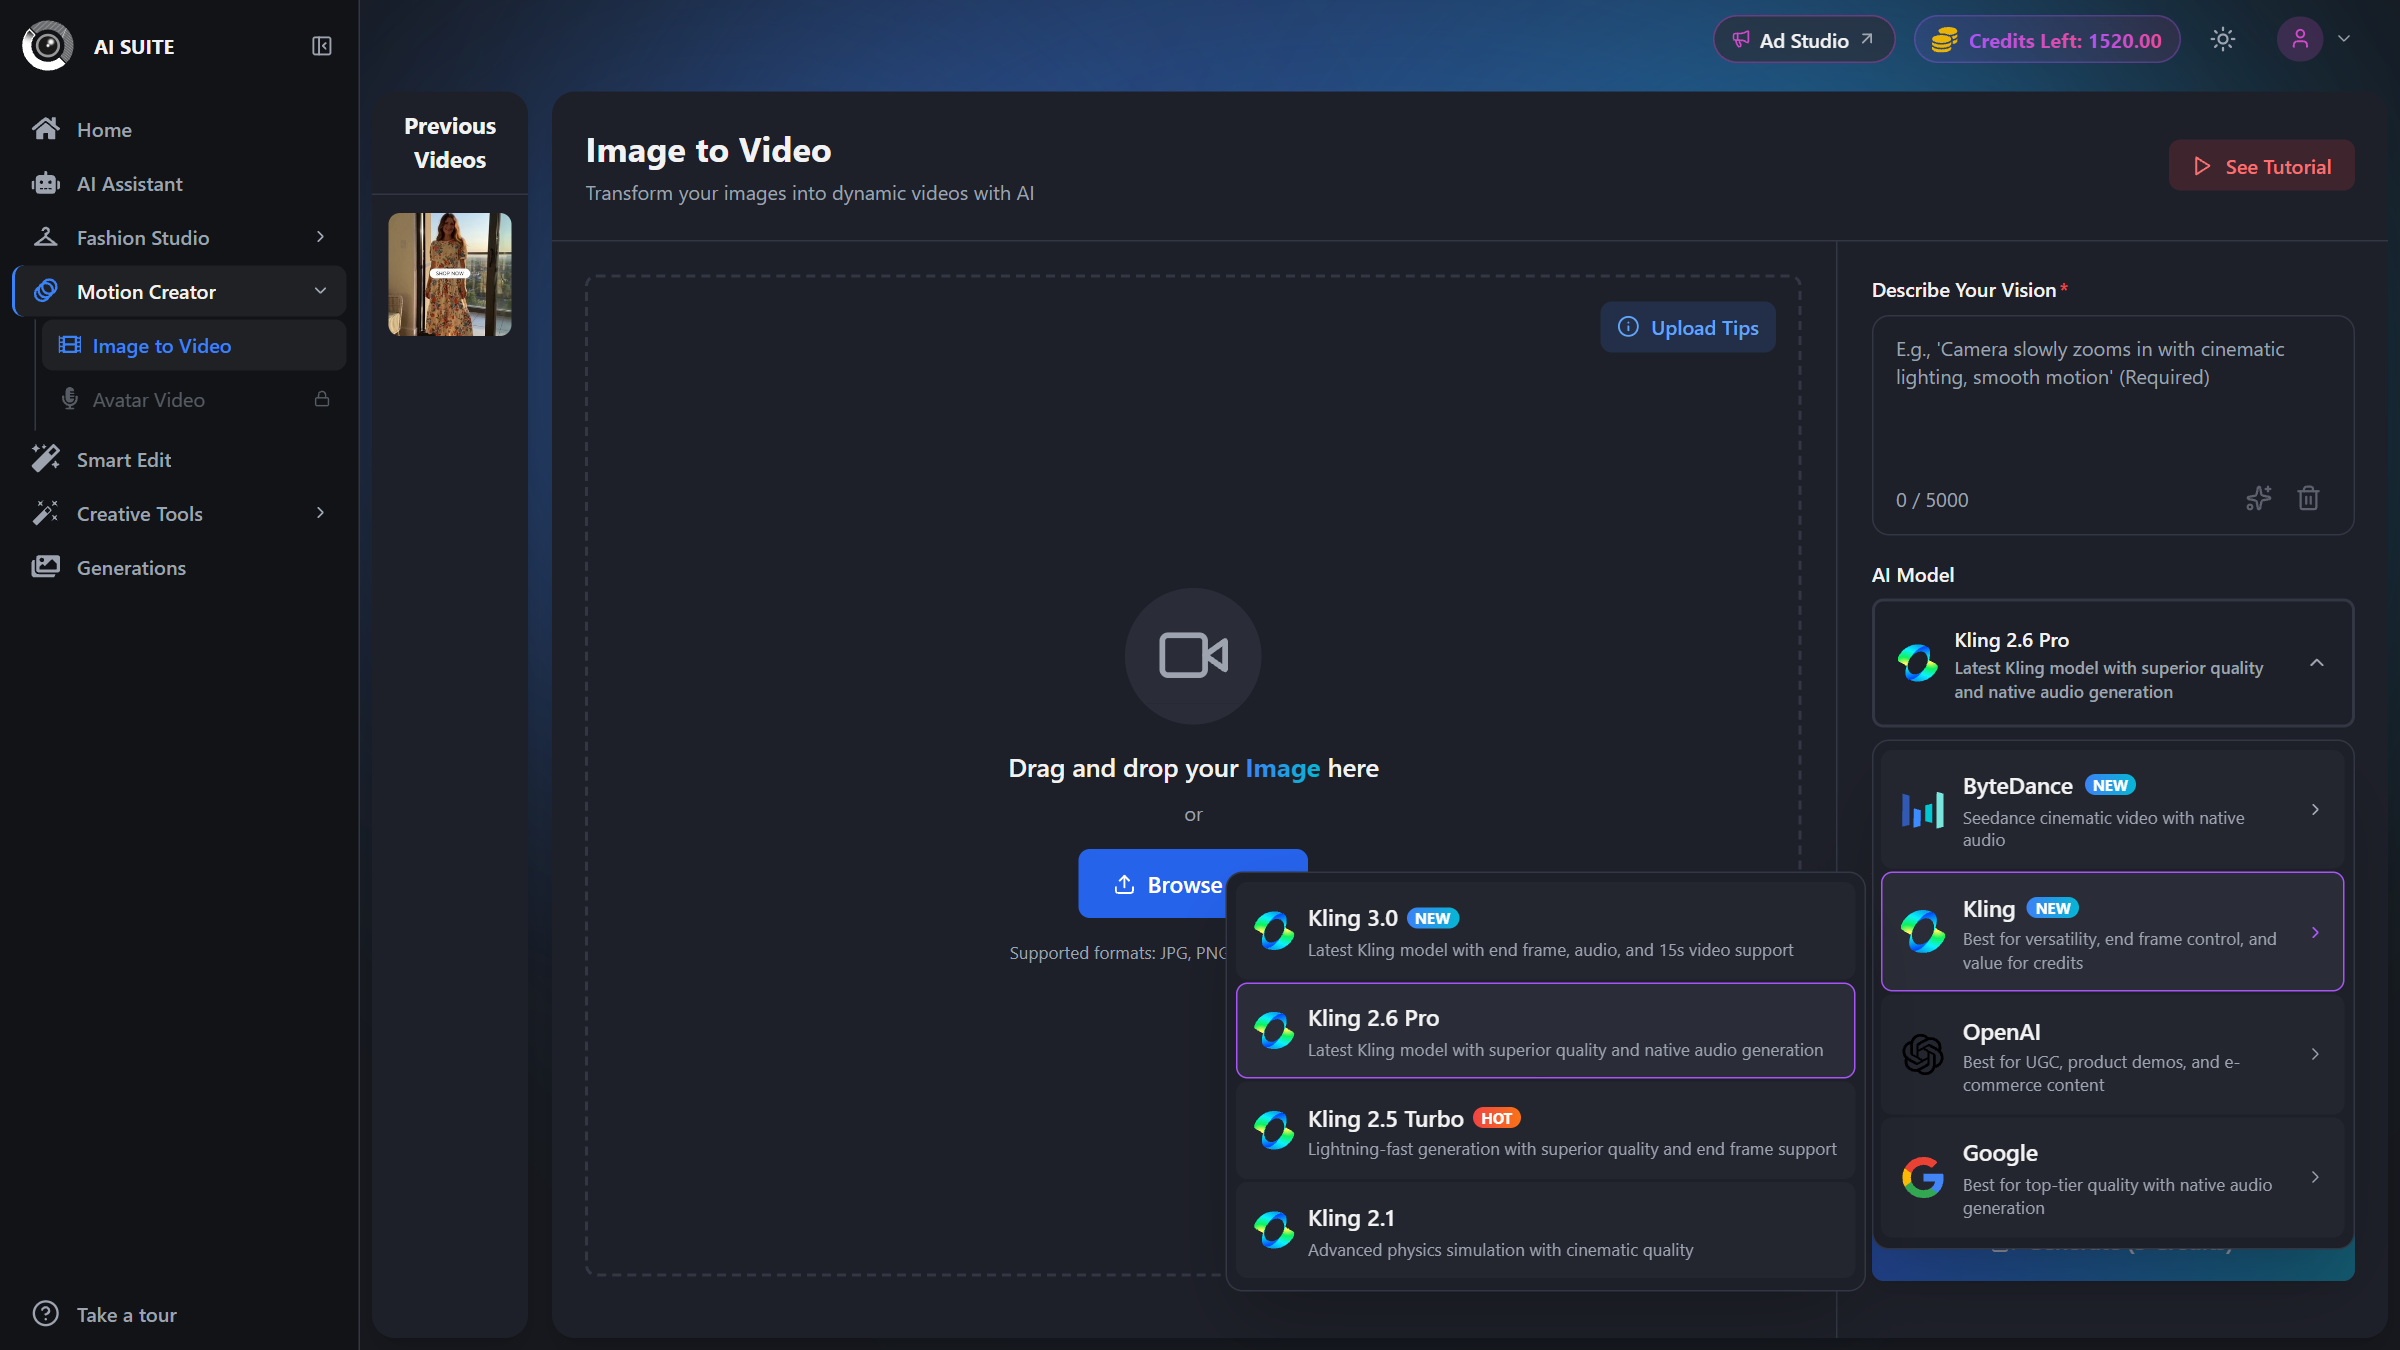Click the Upload Tips info icon
Viewport: 2400px width, 1350px height.
pyautogui.click(x=1629, y=327)
